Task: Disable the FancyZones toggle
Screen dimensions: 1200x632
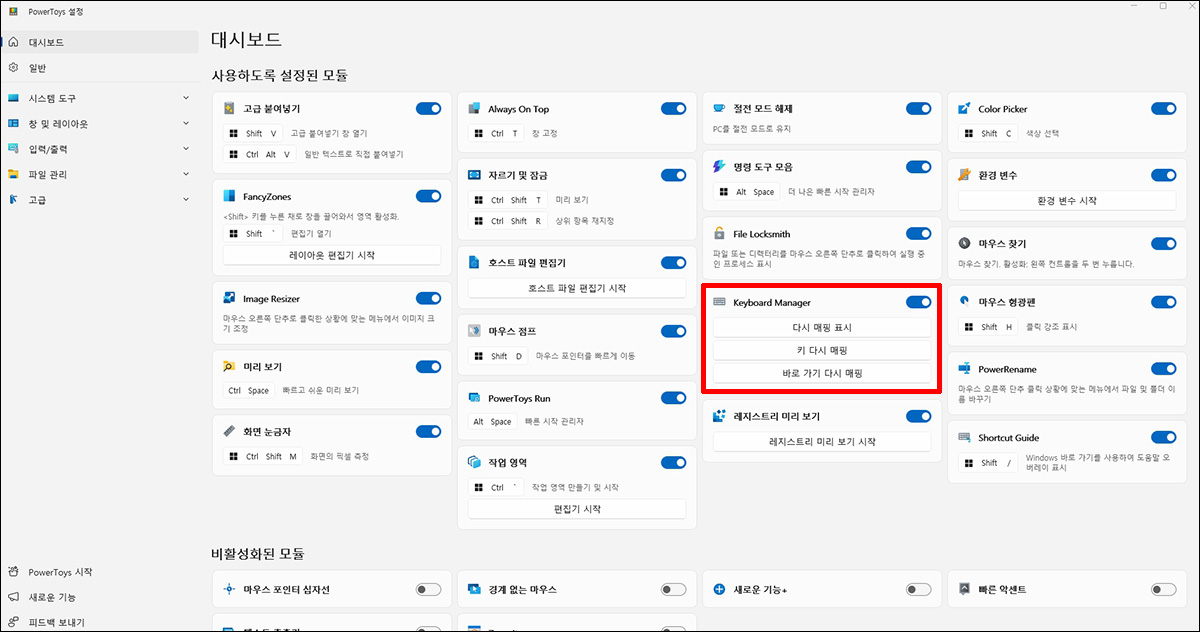Action: point(428,196)
